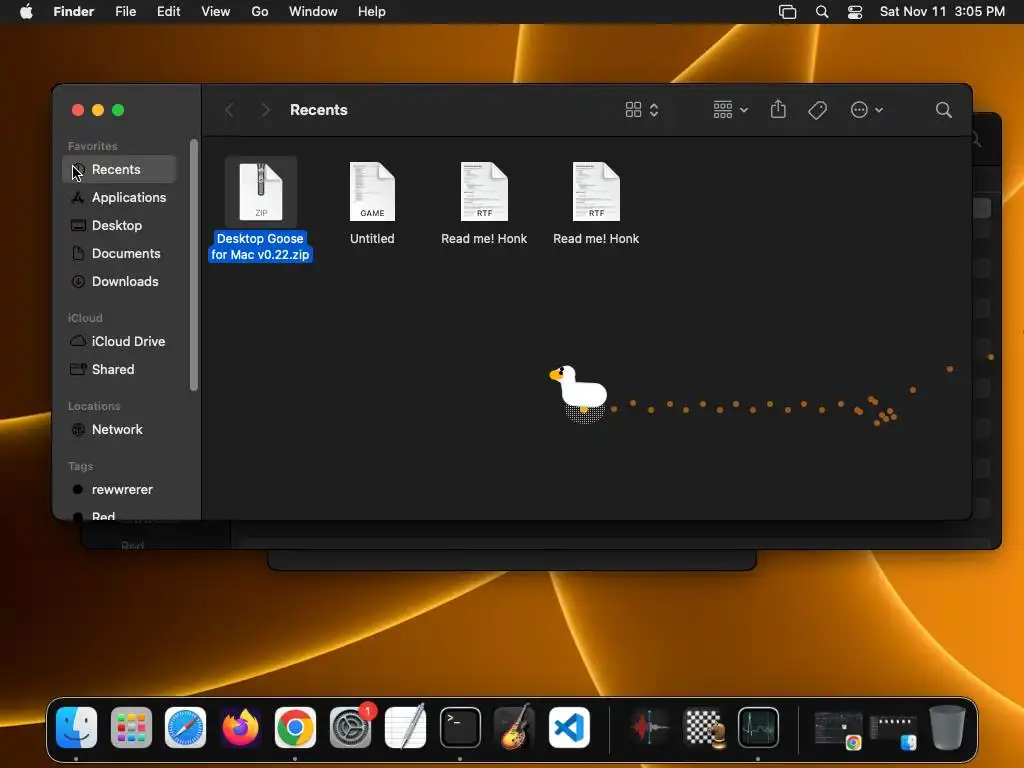Viewport: 1024px width, 768px height.
Task: Click the Desktop Goose for Mac v0.22.zip filename
Action: (x=260, y=247)
